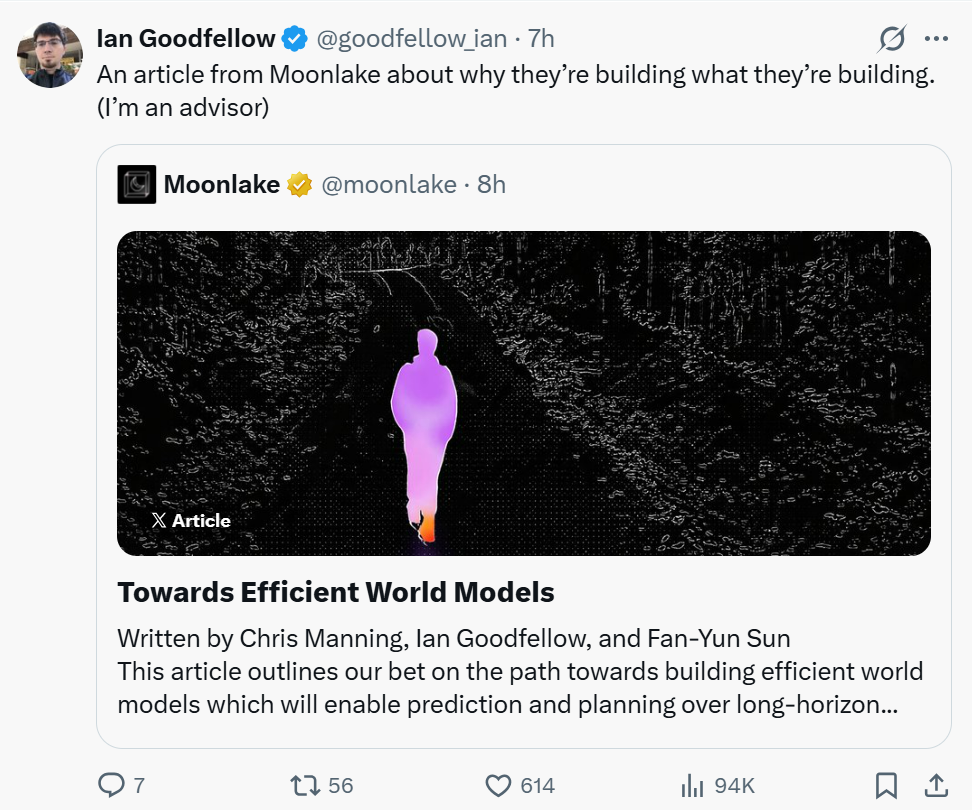Open the Towards Efficient World Models article

[x=336, y=592]
